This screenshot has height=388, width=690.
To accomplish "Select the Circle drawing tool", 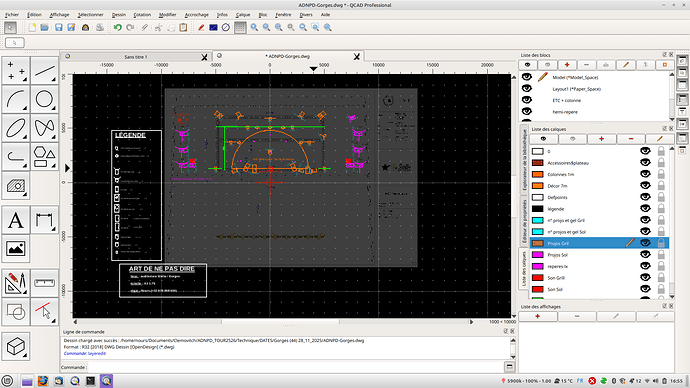I will [44, 99].
